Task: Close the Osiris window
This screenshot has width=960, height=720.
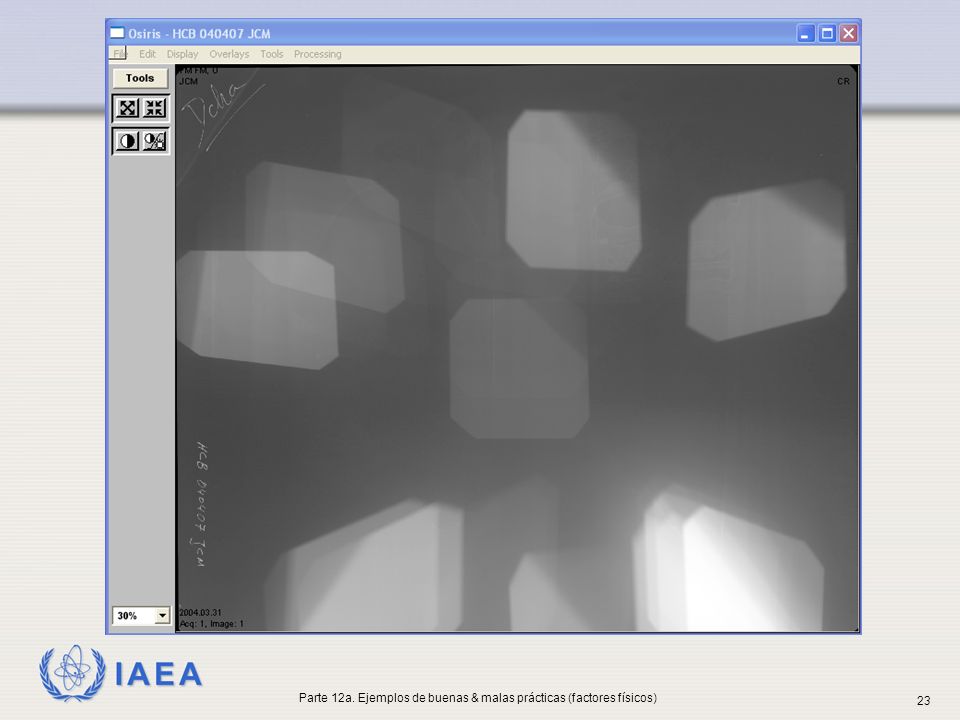Action: click(x=848, y=33)
